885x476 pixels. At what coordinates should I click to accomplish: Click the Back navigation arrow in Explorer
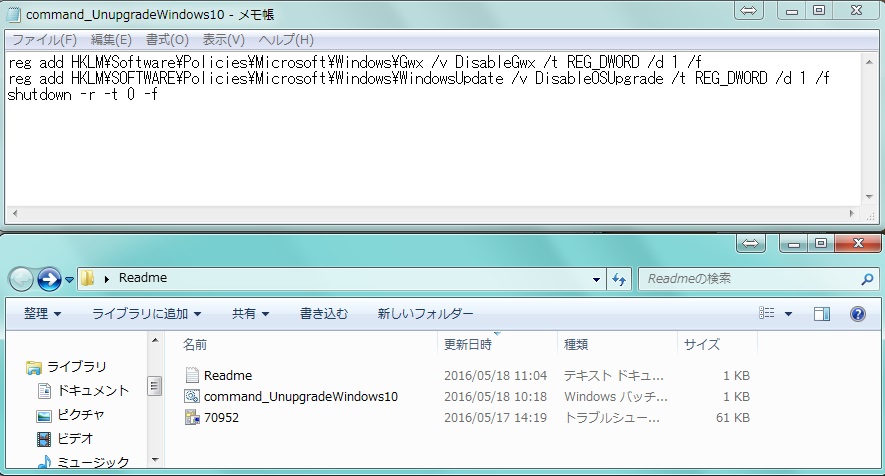21,278
